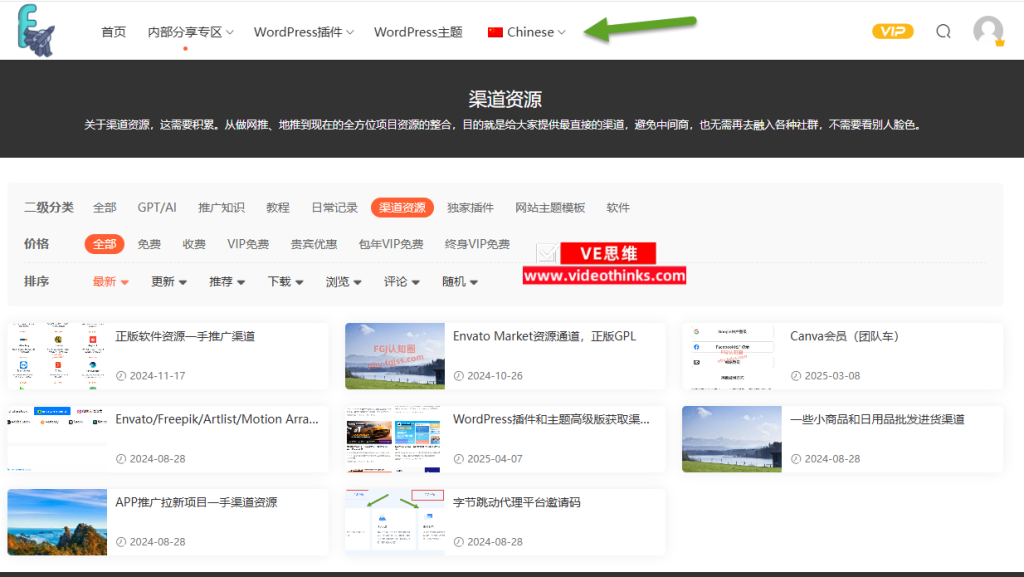1024x577 pixels.
Task: Select the 独家插件 category filter
Action: pos(470,208)
